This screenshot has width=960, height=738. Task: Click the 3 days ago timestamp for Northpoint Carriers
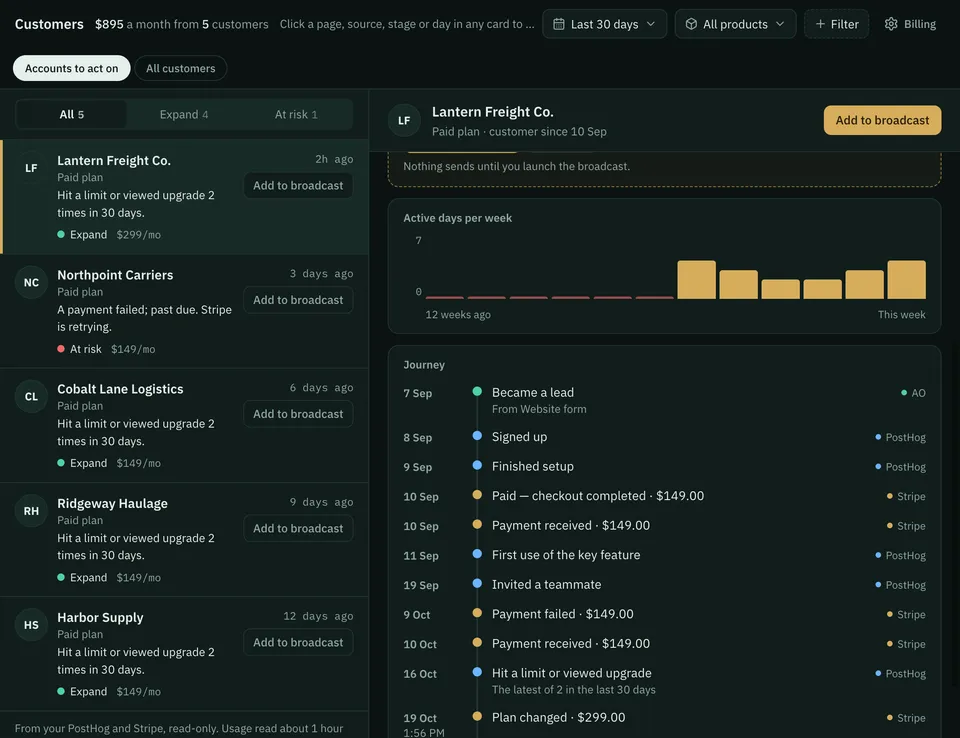tap(321, 274)
